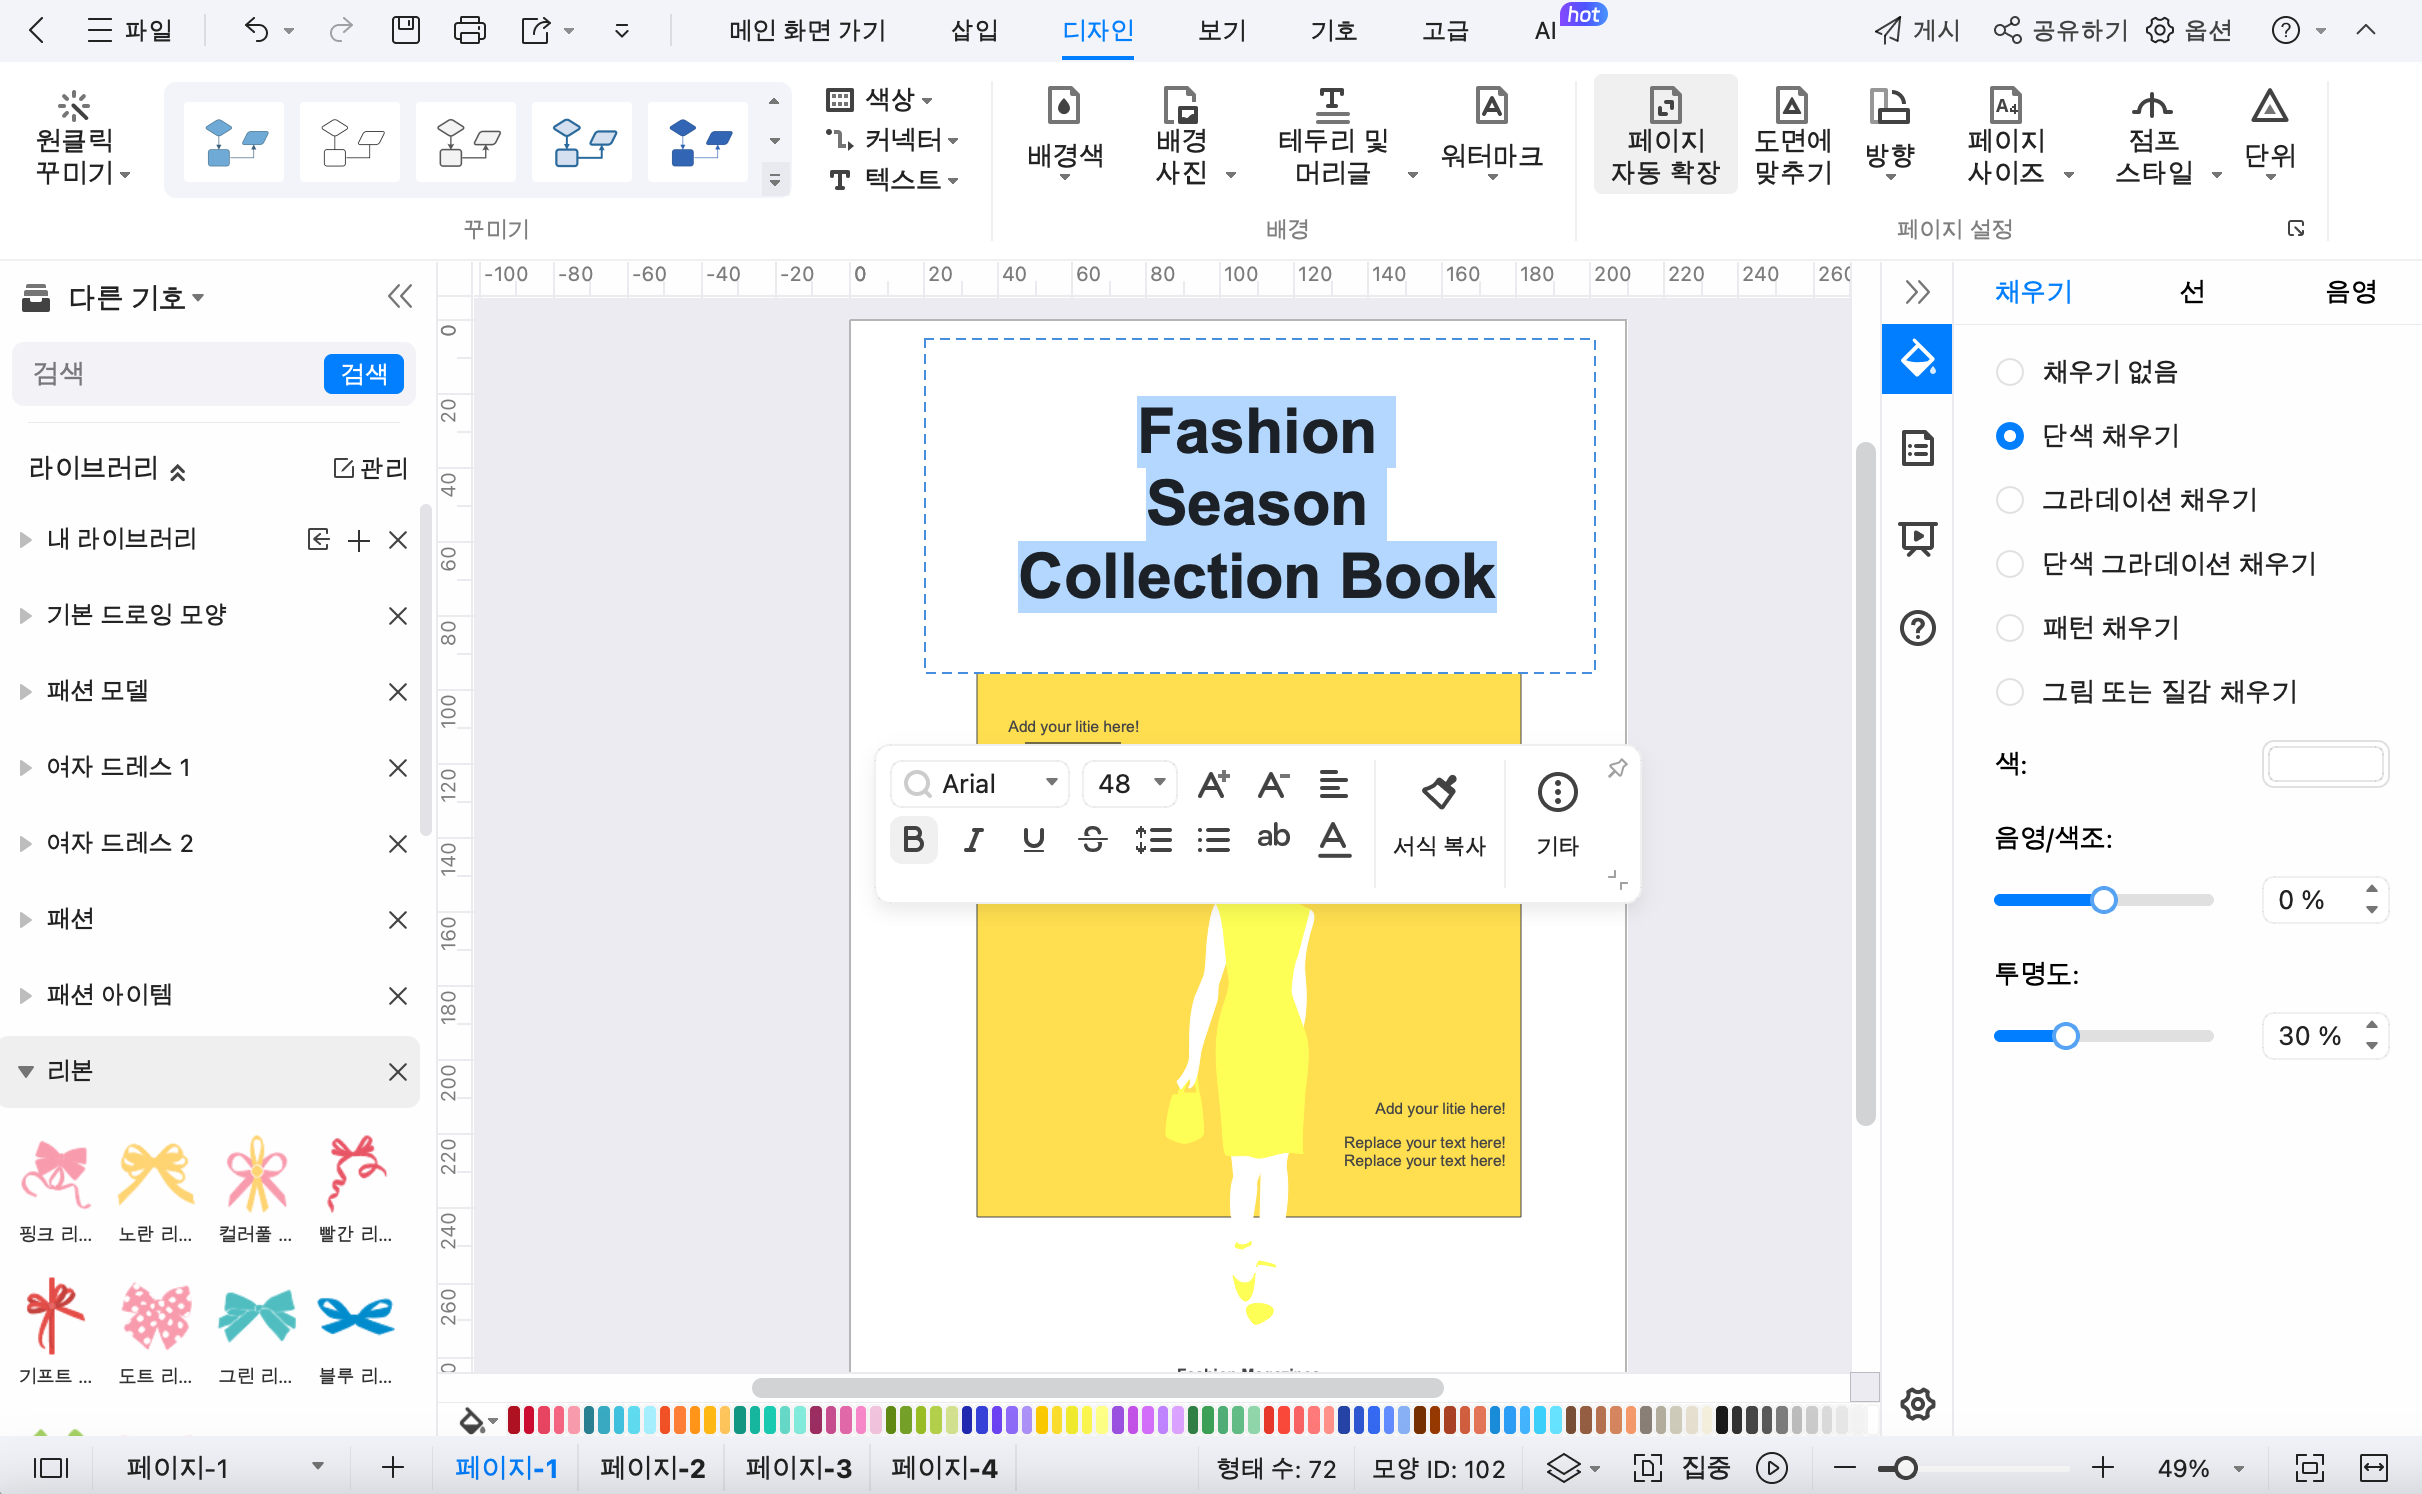Screen dimensions: 2422x1494
Task: Switch to 페이지-2 page tab
Action: (x=653, y=1468)
